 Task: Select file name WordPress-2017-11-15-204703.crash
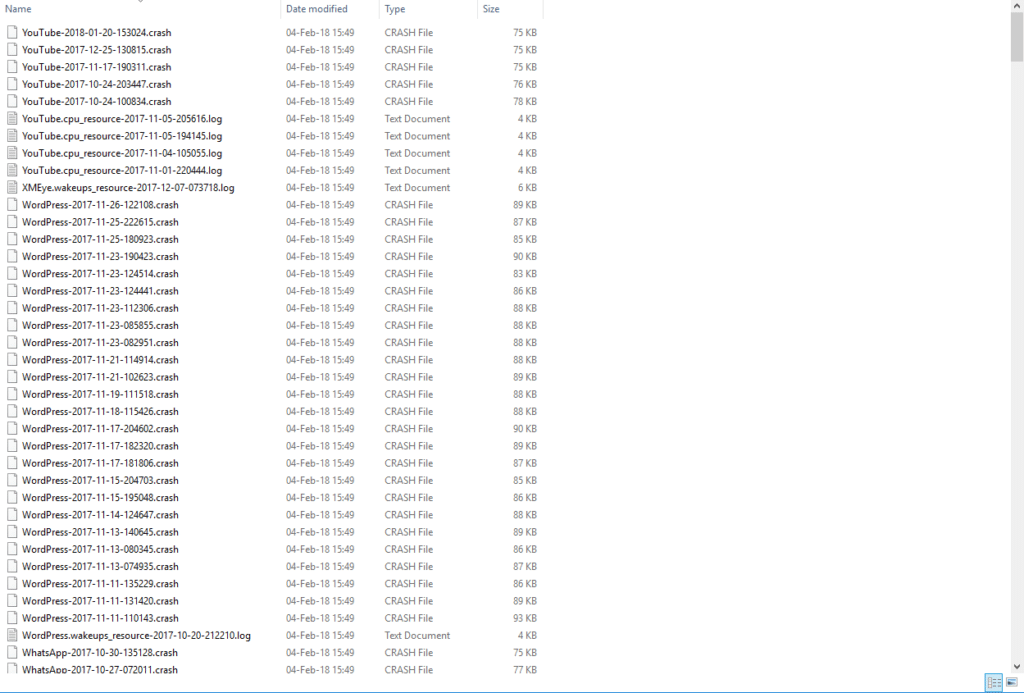click(100, 480)
